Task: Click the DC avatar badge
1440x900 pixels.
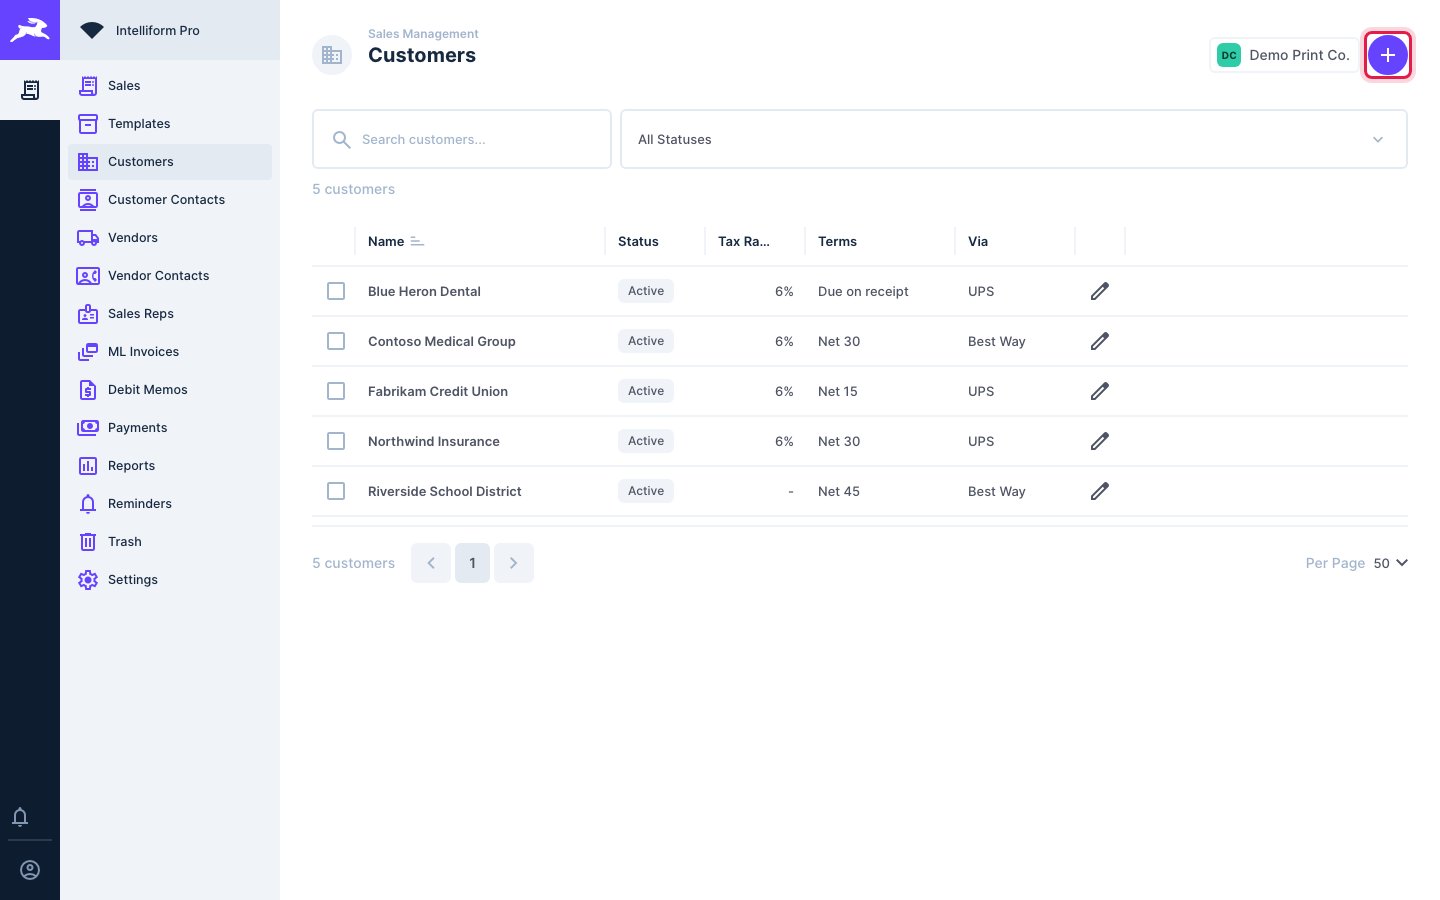Action: click(x=1229, y=55)
